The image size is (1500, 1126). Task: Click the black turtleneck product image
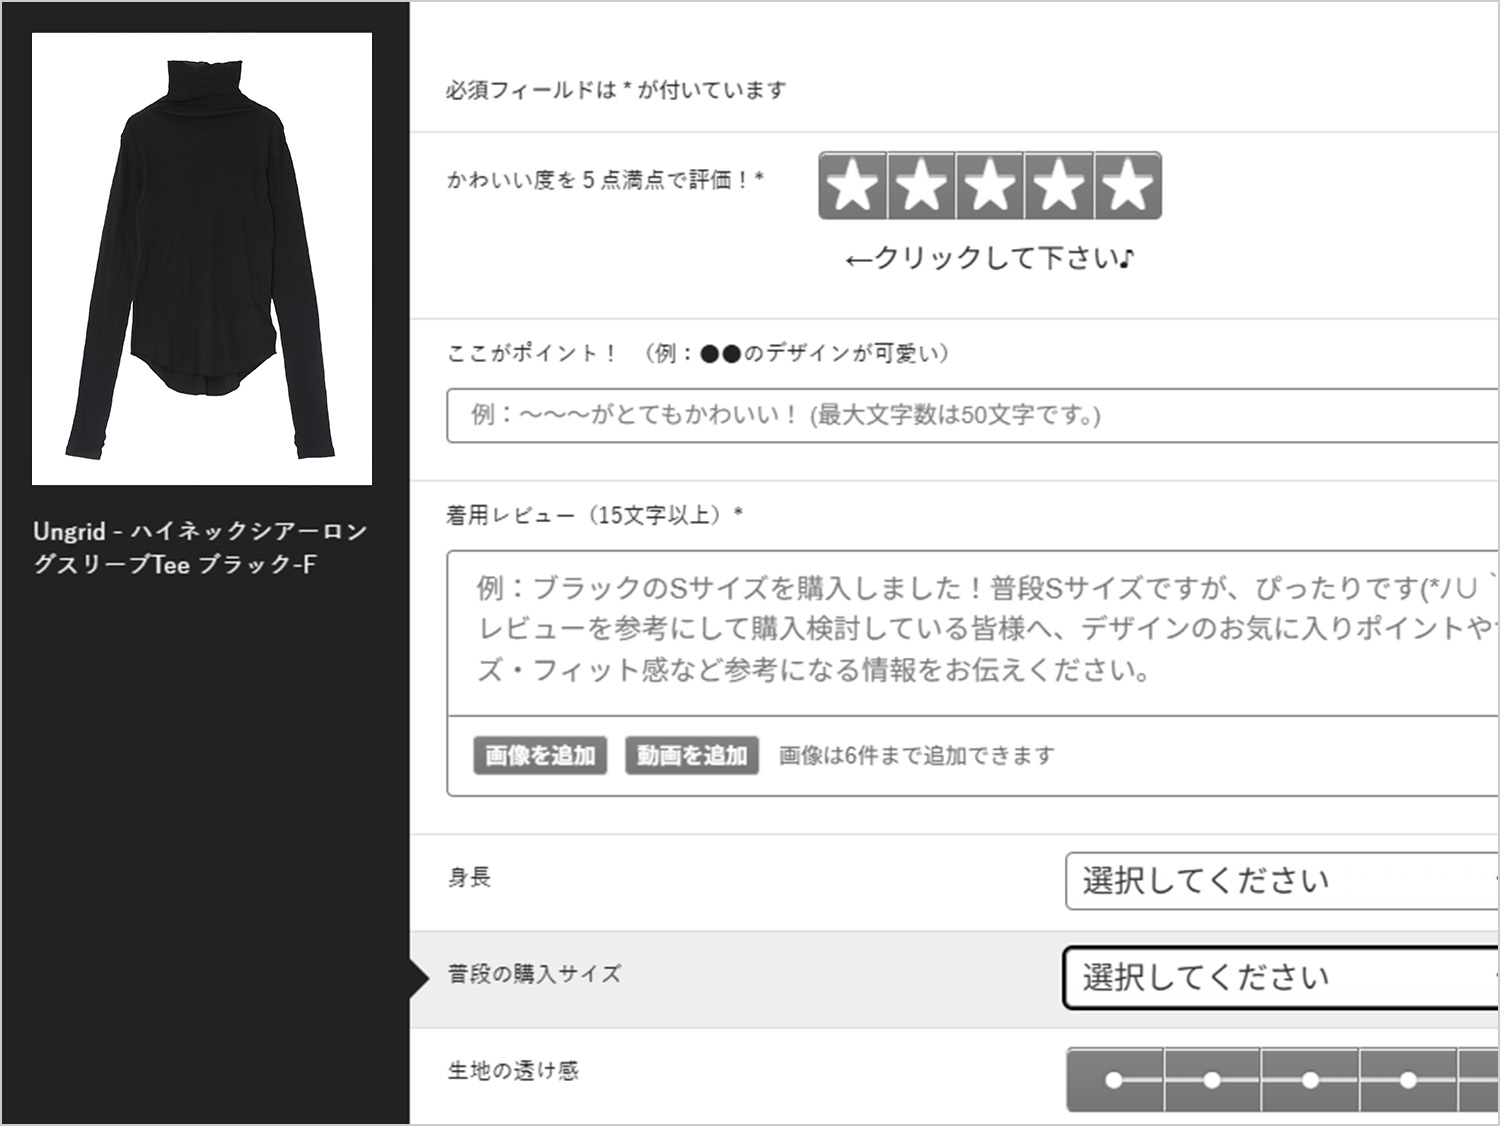202,259
